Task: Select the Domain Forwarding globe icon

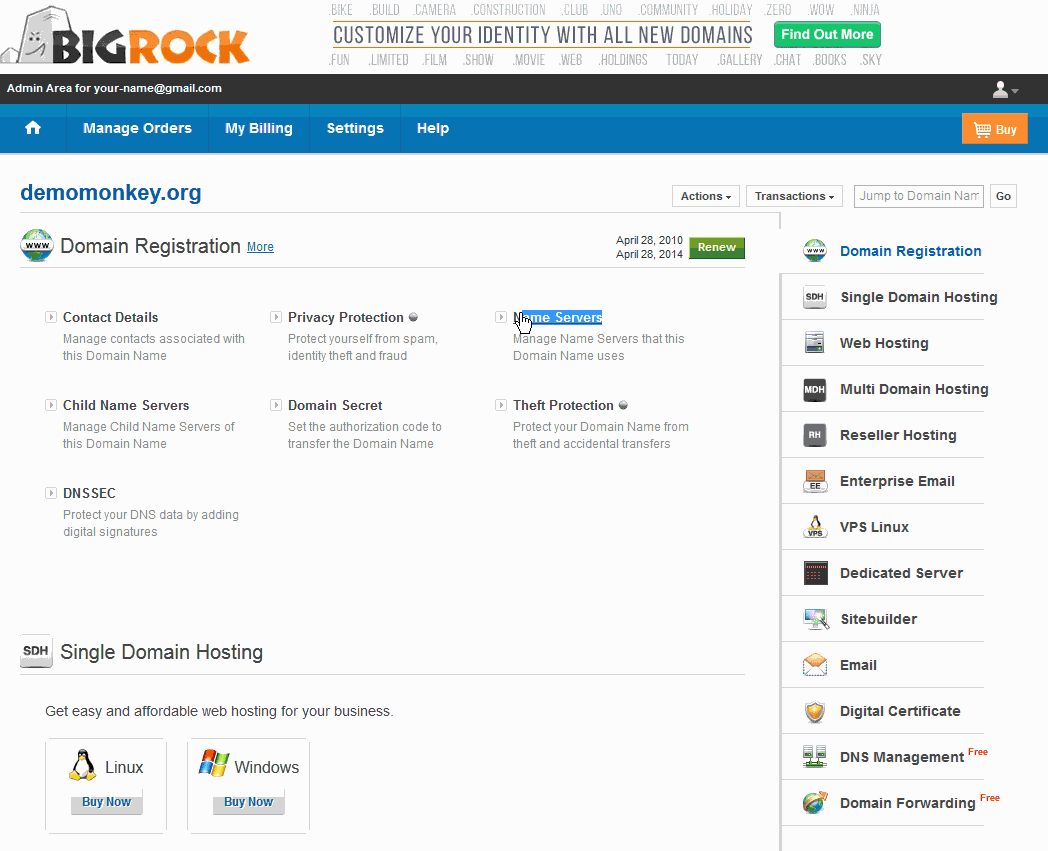Action: point(815,803)
